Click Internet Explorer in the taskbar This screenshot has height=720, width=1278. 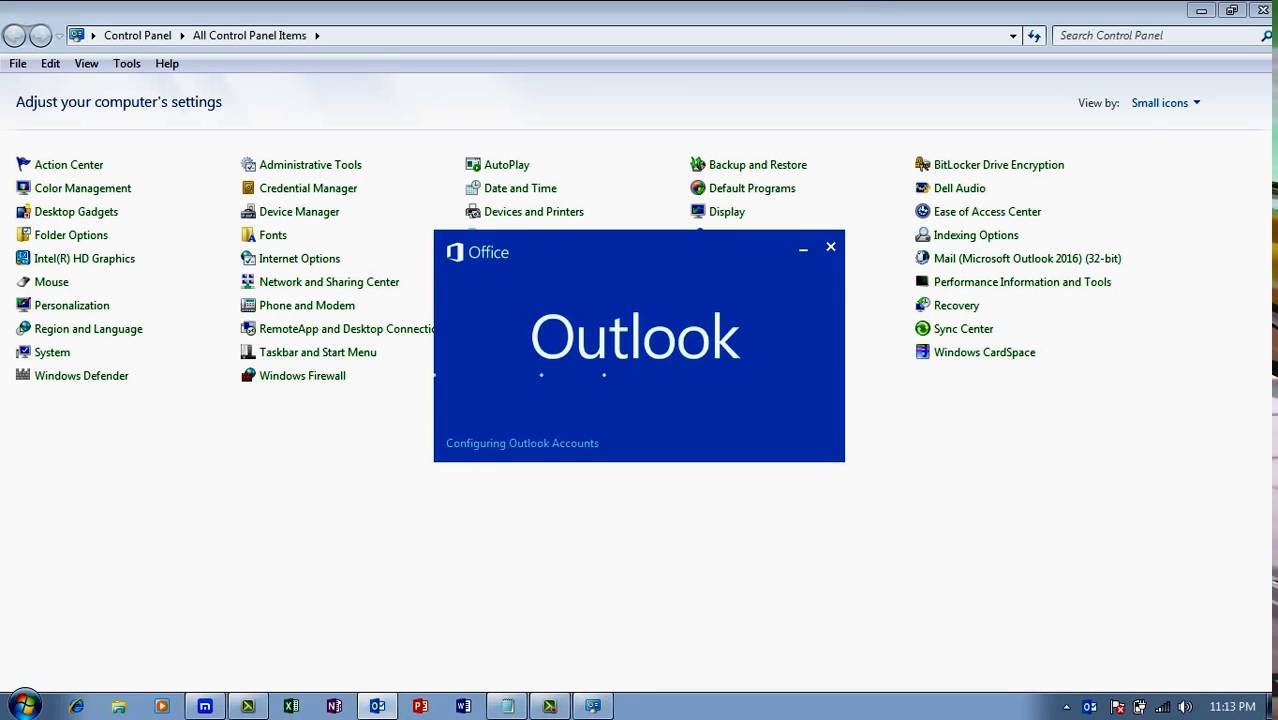(76, 706)
